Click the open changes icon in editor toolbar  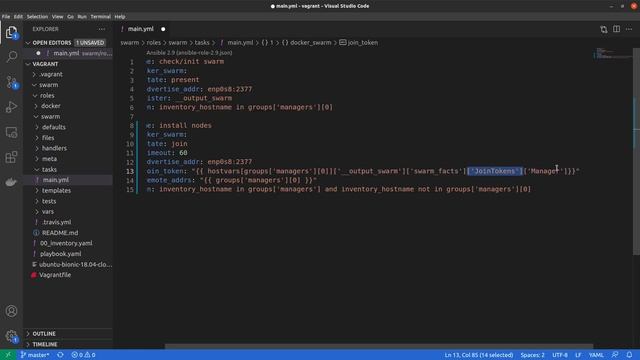pos(604,29)
